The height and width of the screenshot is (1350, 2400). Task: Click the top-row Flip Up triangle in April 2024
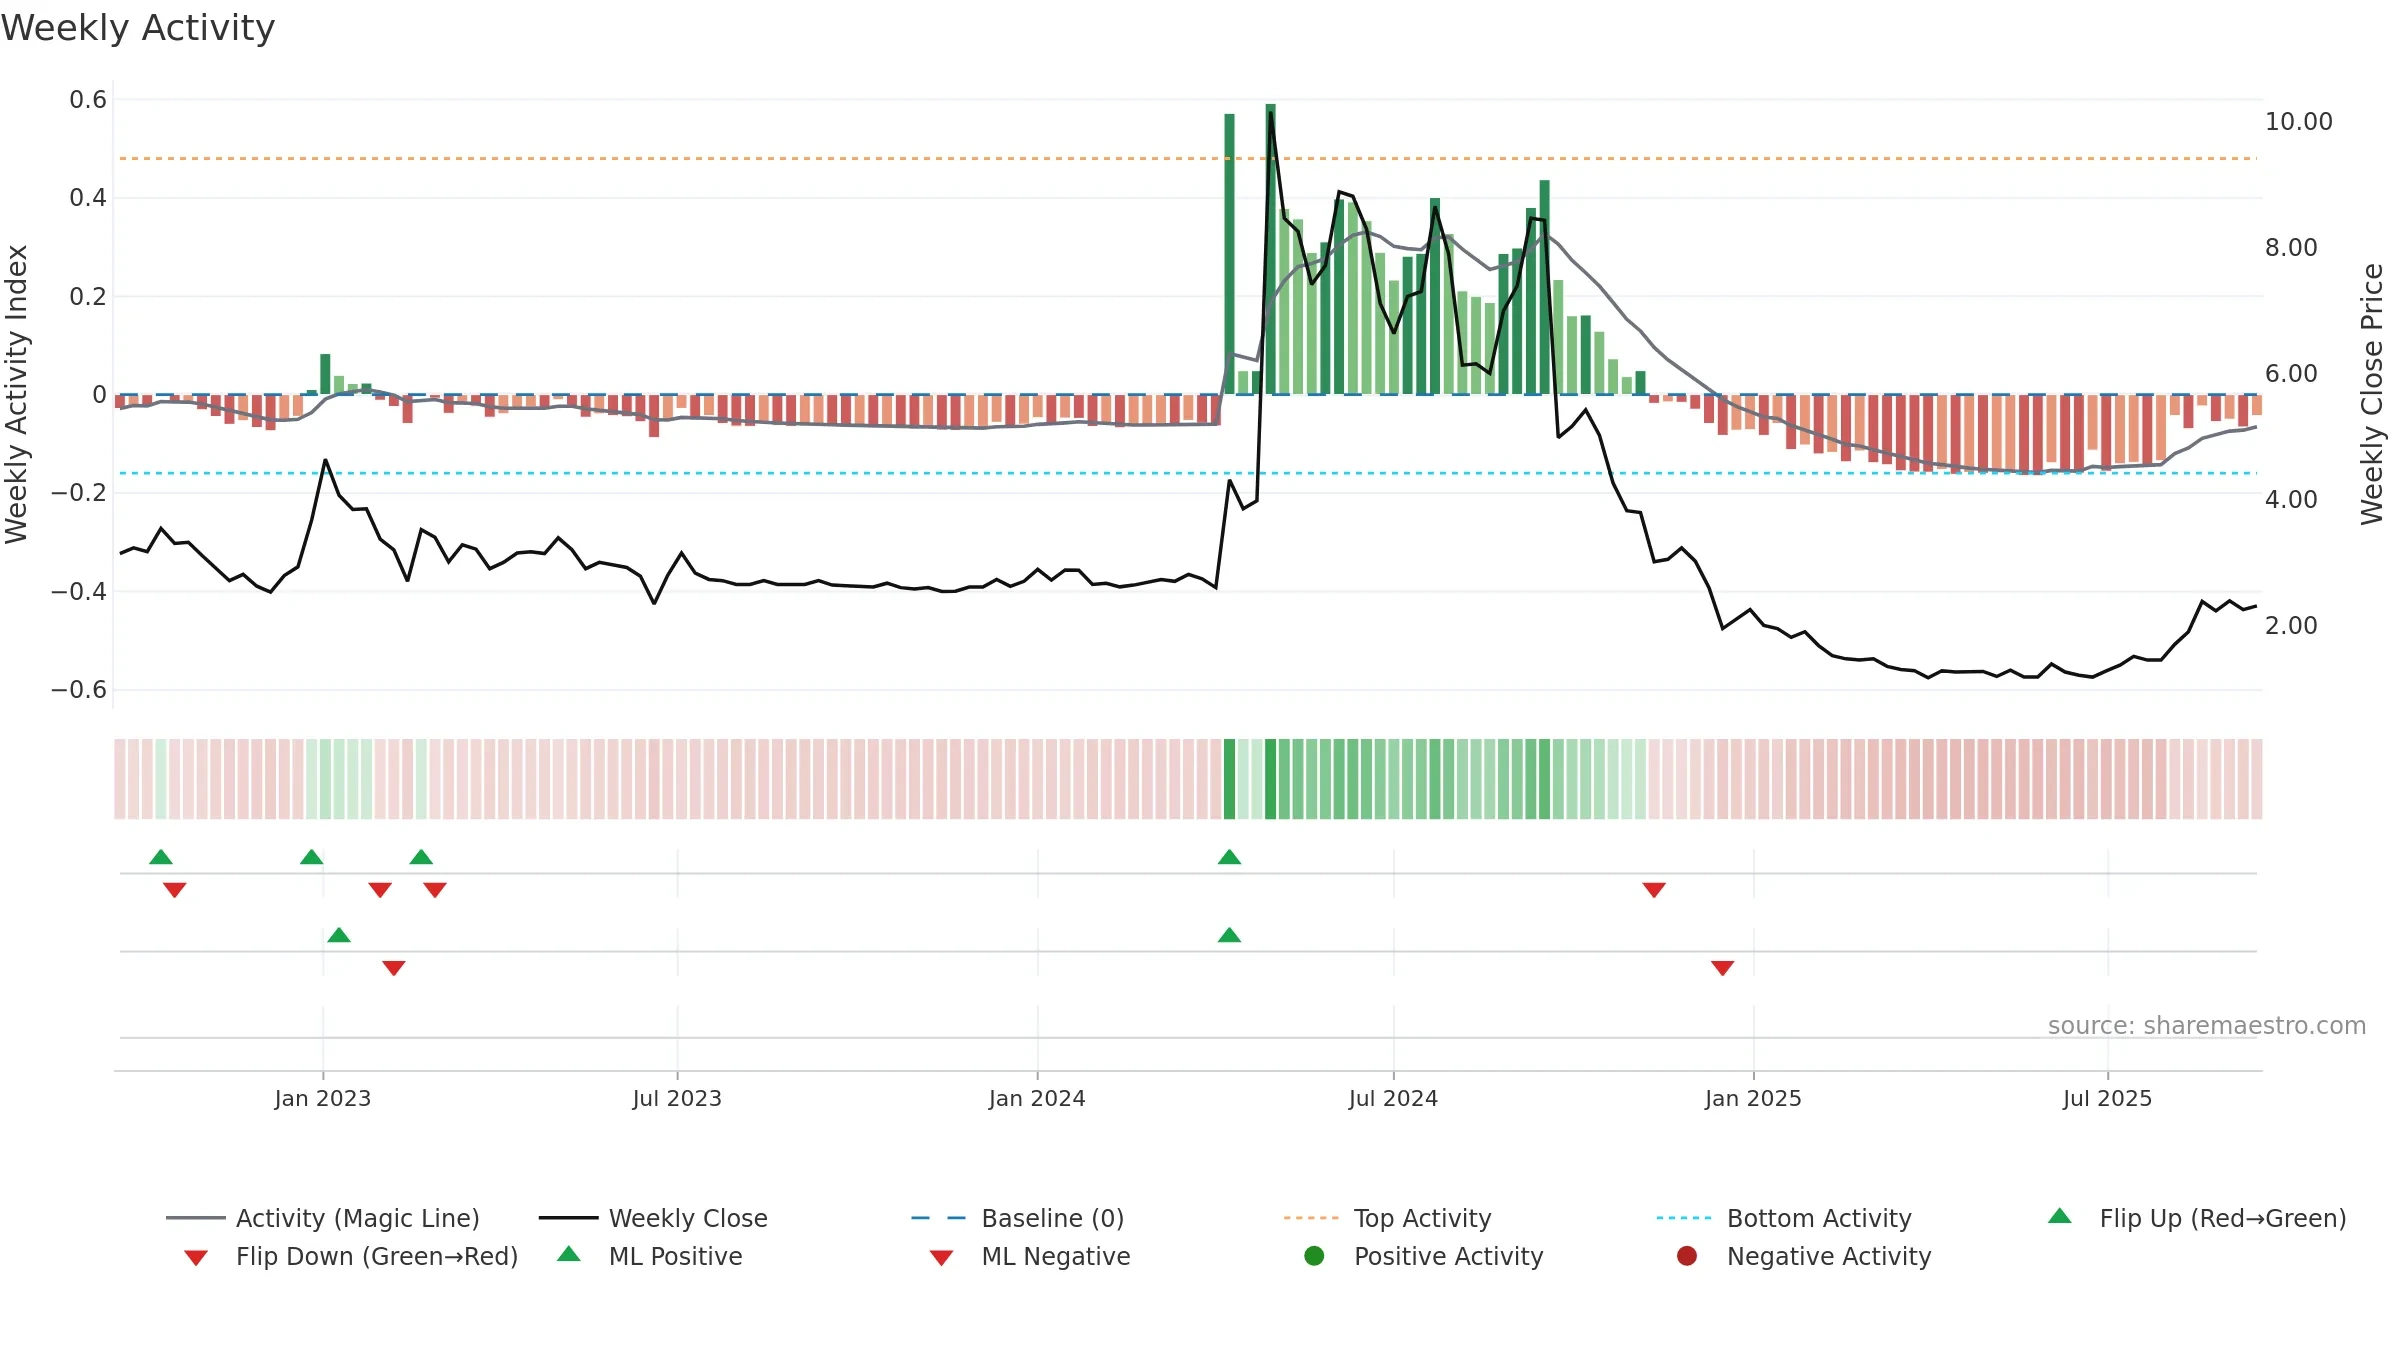pyautogui.click(x=1230, y=857)
